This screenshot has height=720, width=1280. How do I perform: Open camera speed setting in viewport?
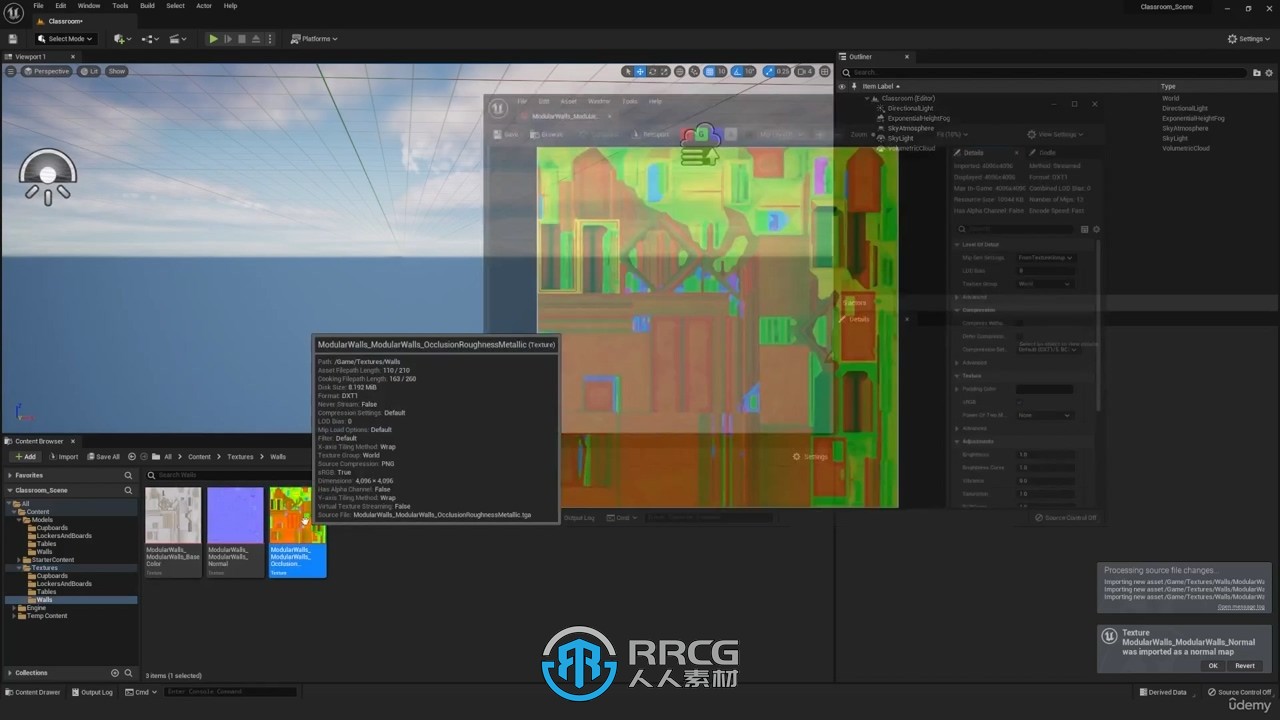click(x=805, y=71)
